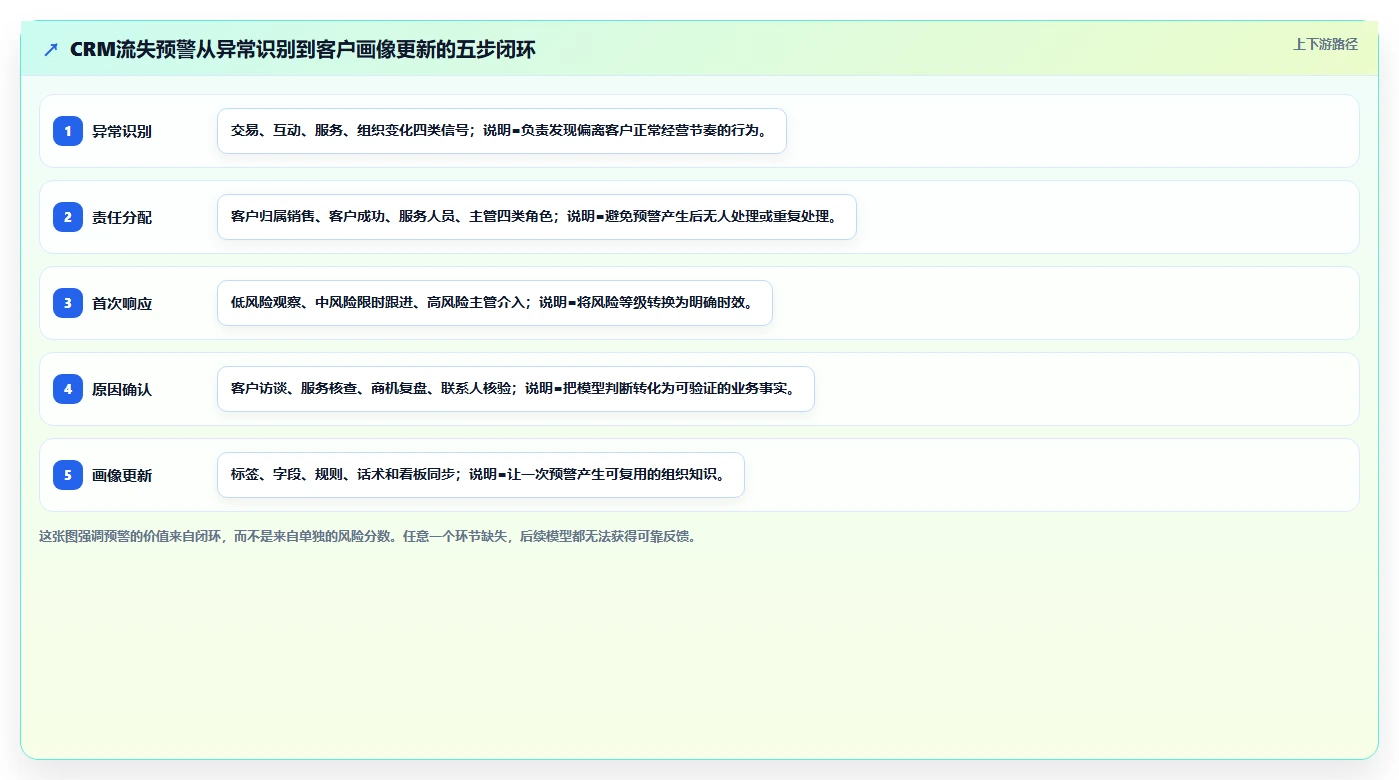The width and height of the screenshot is (1399, 780).
Task: Click the footnote beginning 这张图强调预警的价值
Action: 367,536
